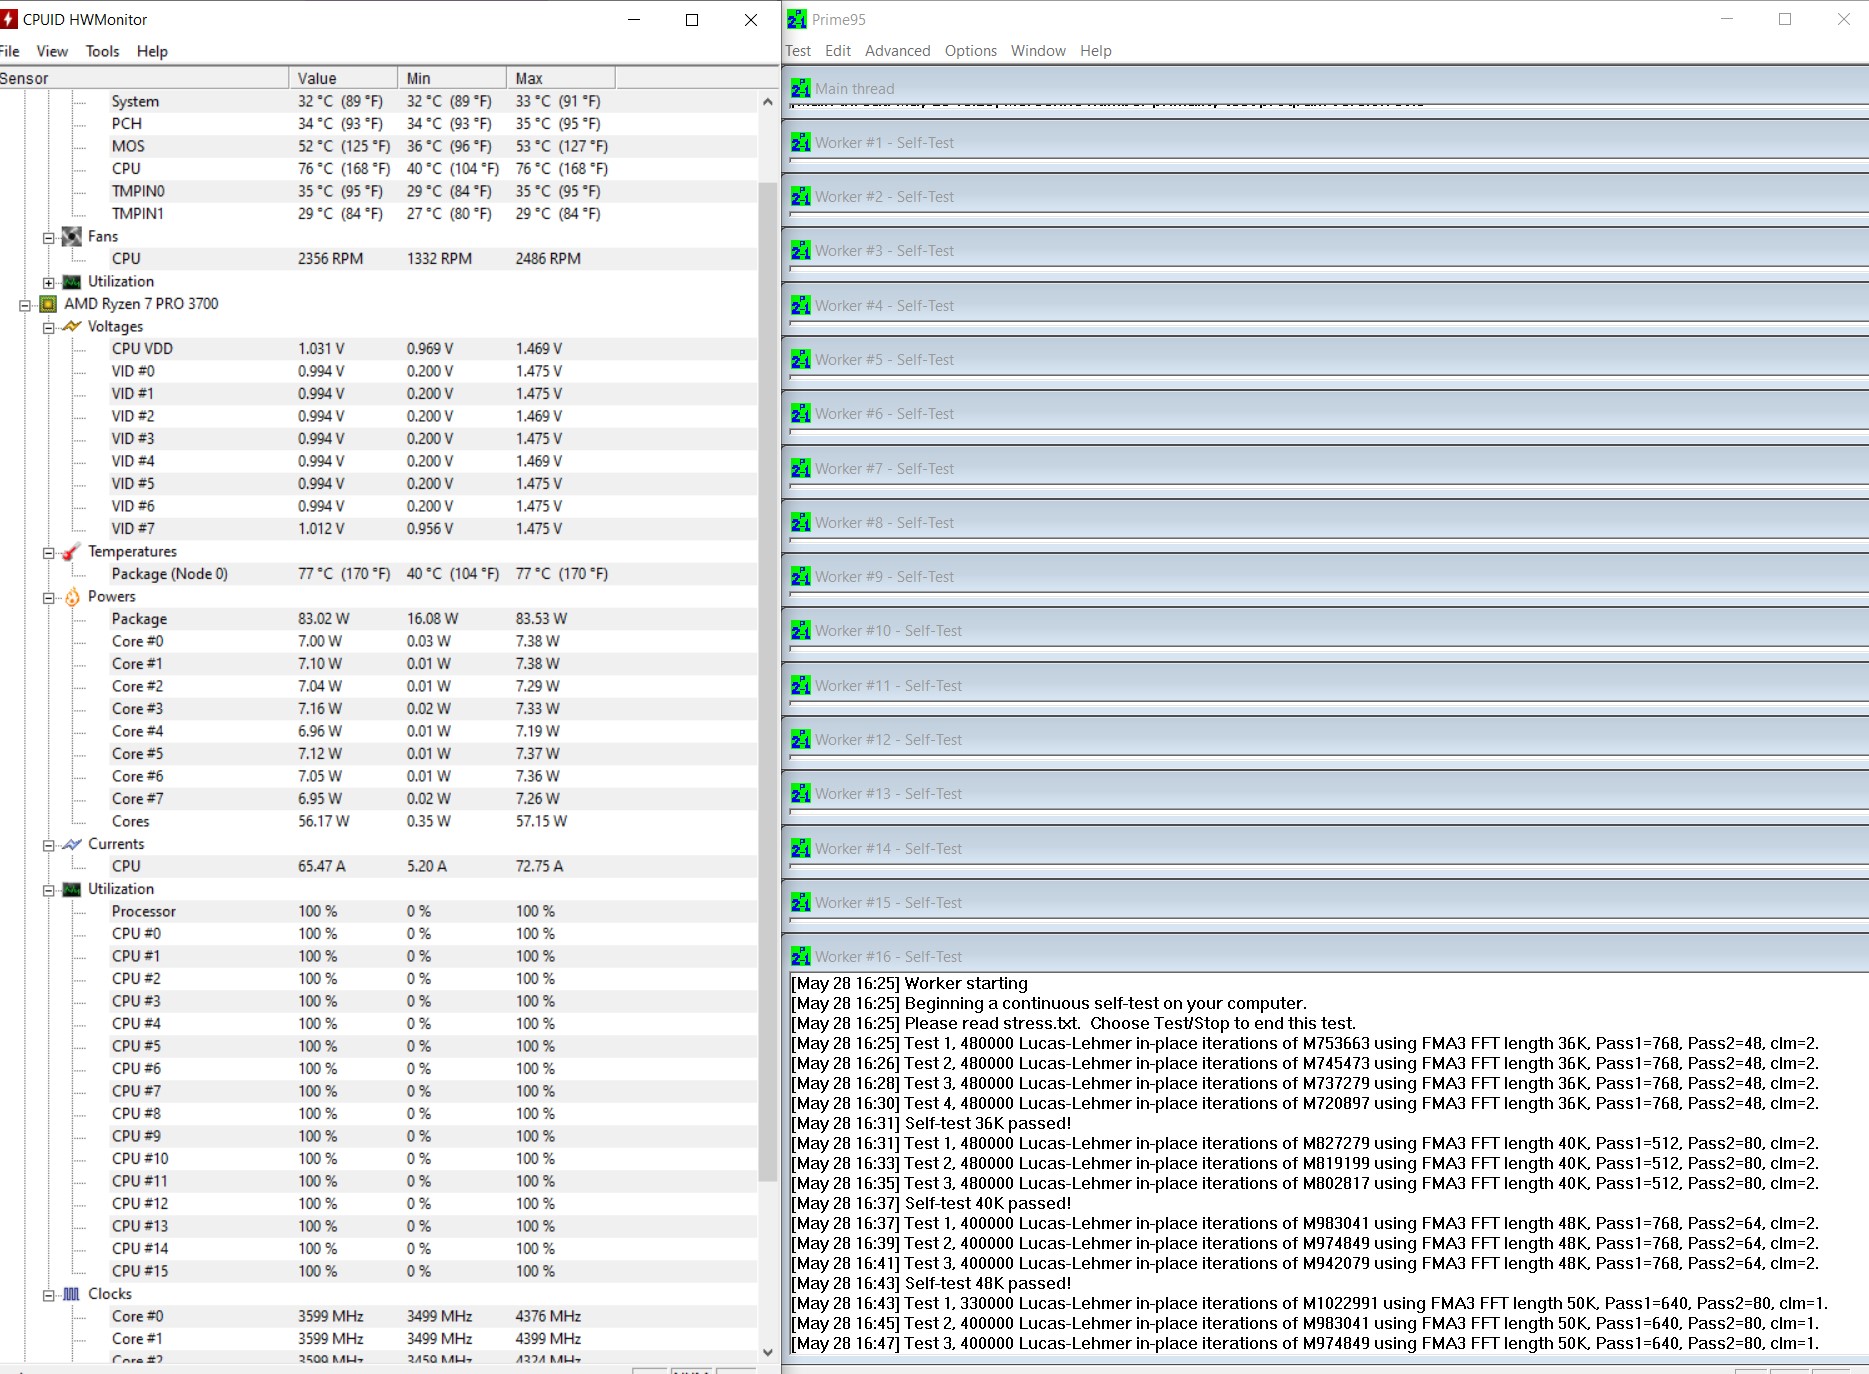Select the Cores power row
Viewport: 1869px width, 1374px height.
coord(379,821)
